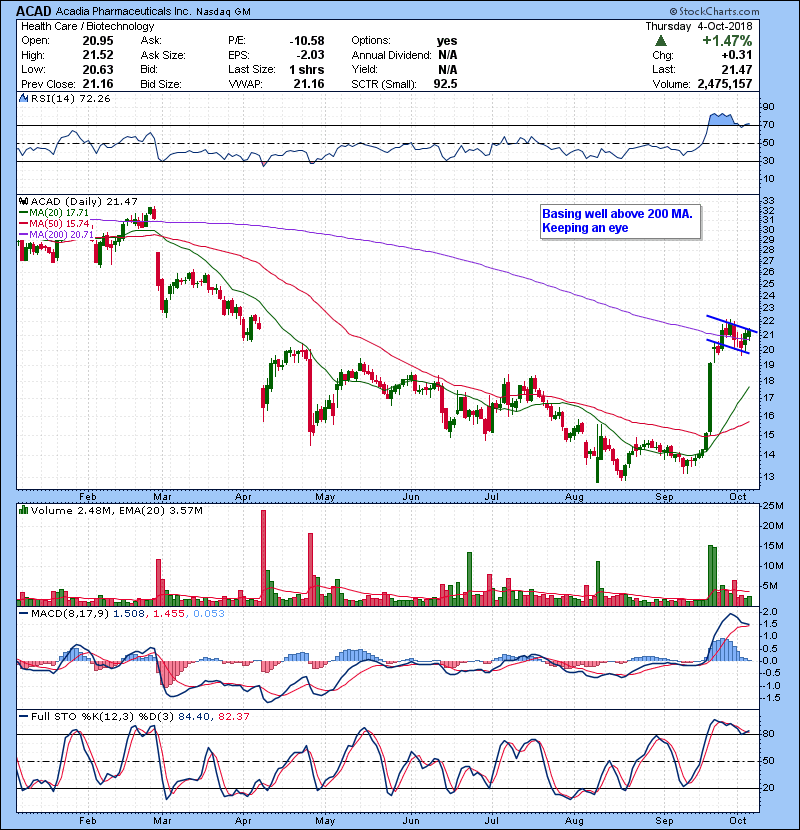Click the SCTR (Small) value 92.5
The image size is (800, 830).
[x=445, y=84]
